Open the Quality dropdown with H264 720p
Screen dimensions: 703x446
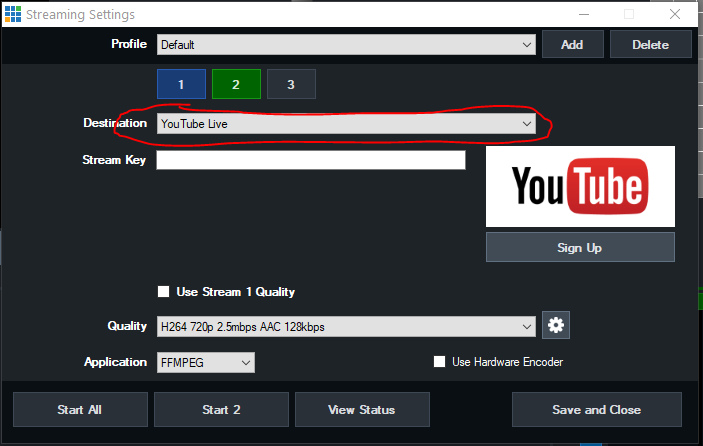click(346, 326)
